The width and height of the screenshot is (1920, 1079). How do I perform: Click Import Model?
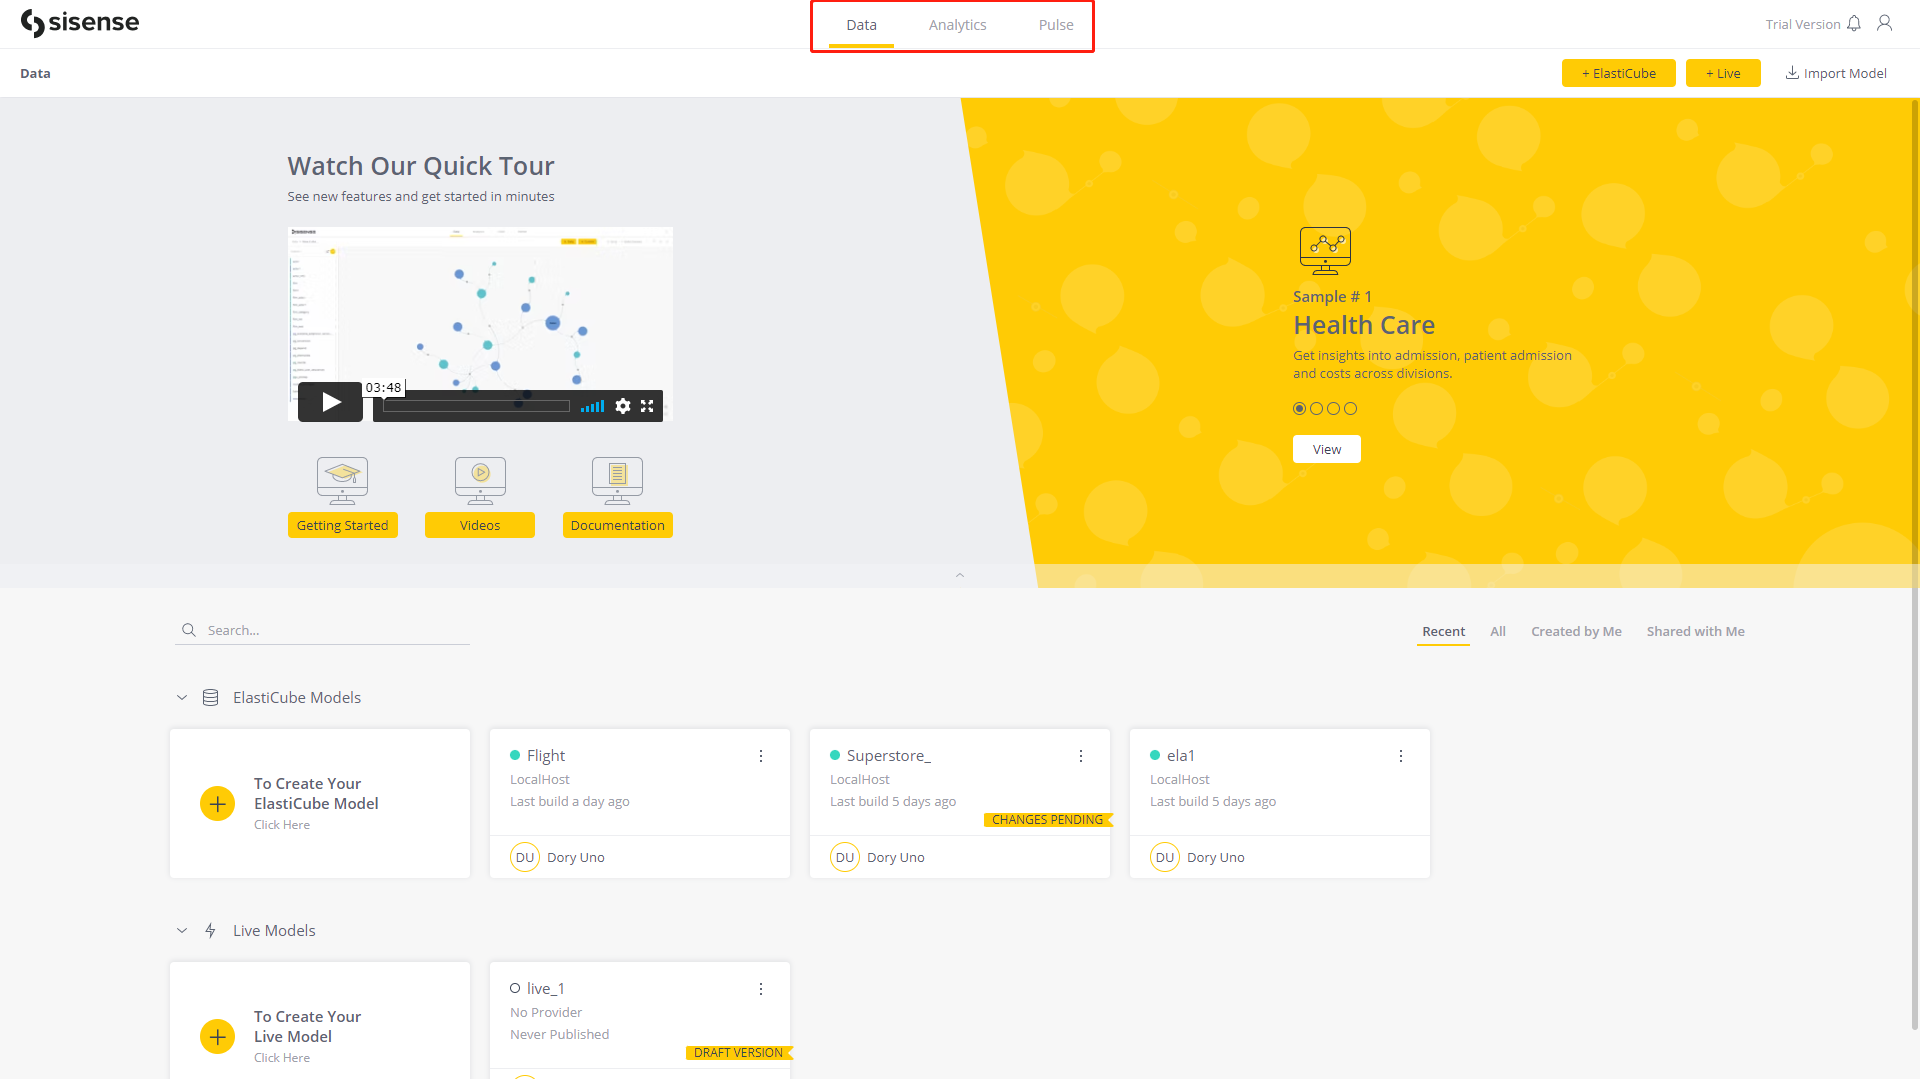[x=1836, y=73]
